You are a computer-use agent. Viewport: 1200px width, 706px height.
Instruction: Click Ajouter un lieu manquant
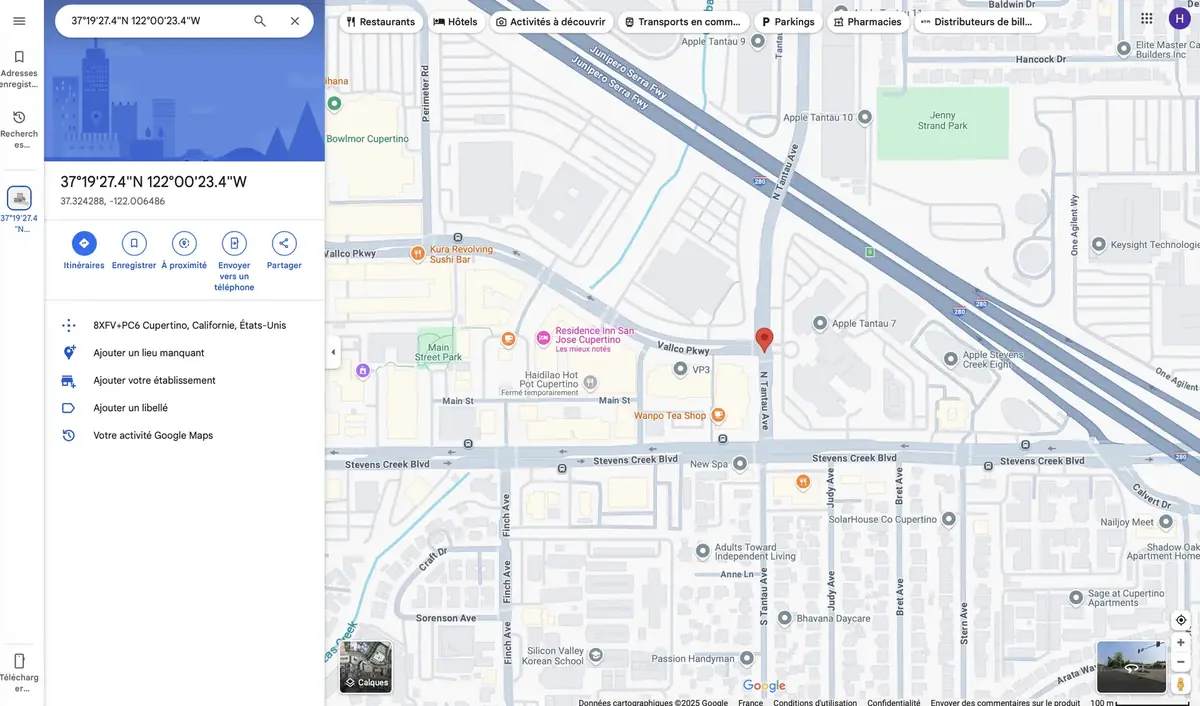149,353
